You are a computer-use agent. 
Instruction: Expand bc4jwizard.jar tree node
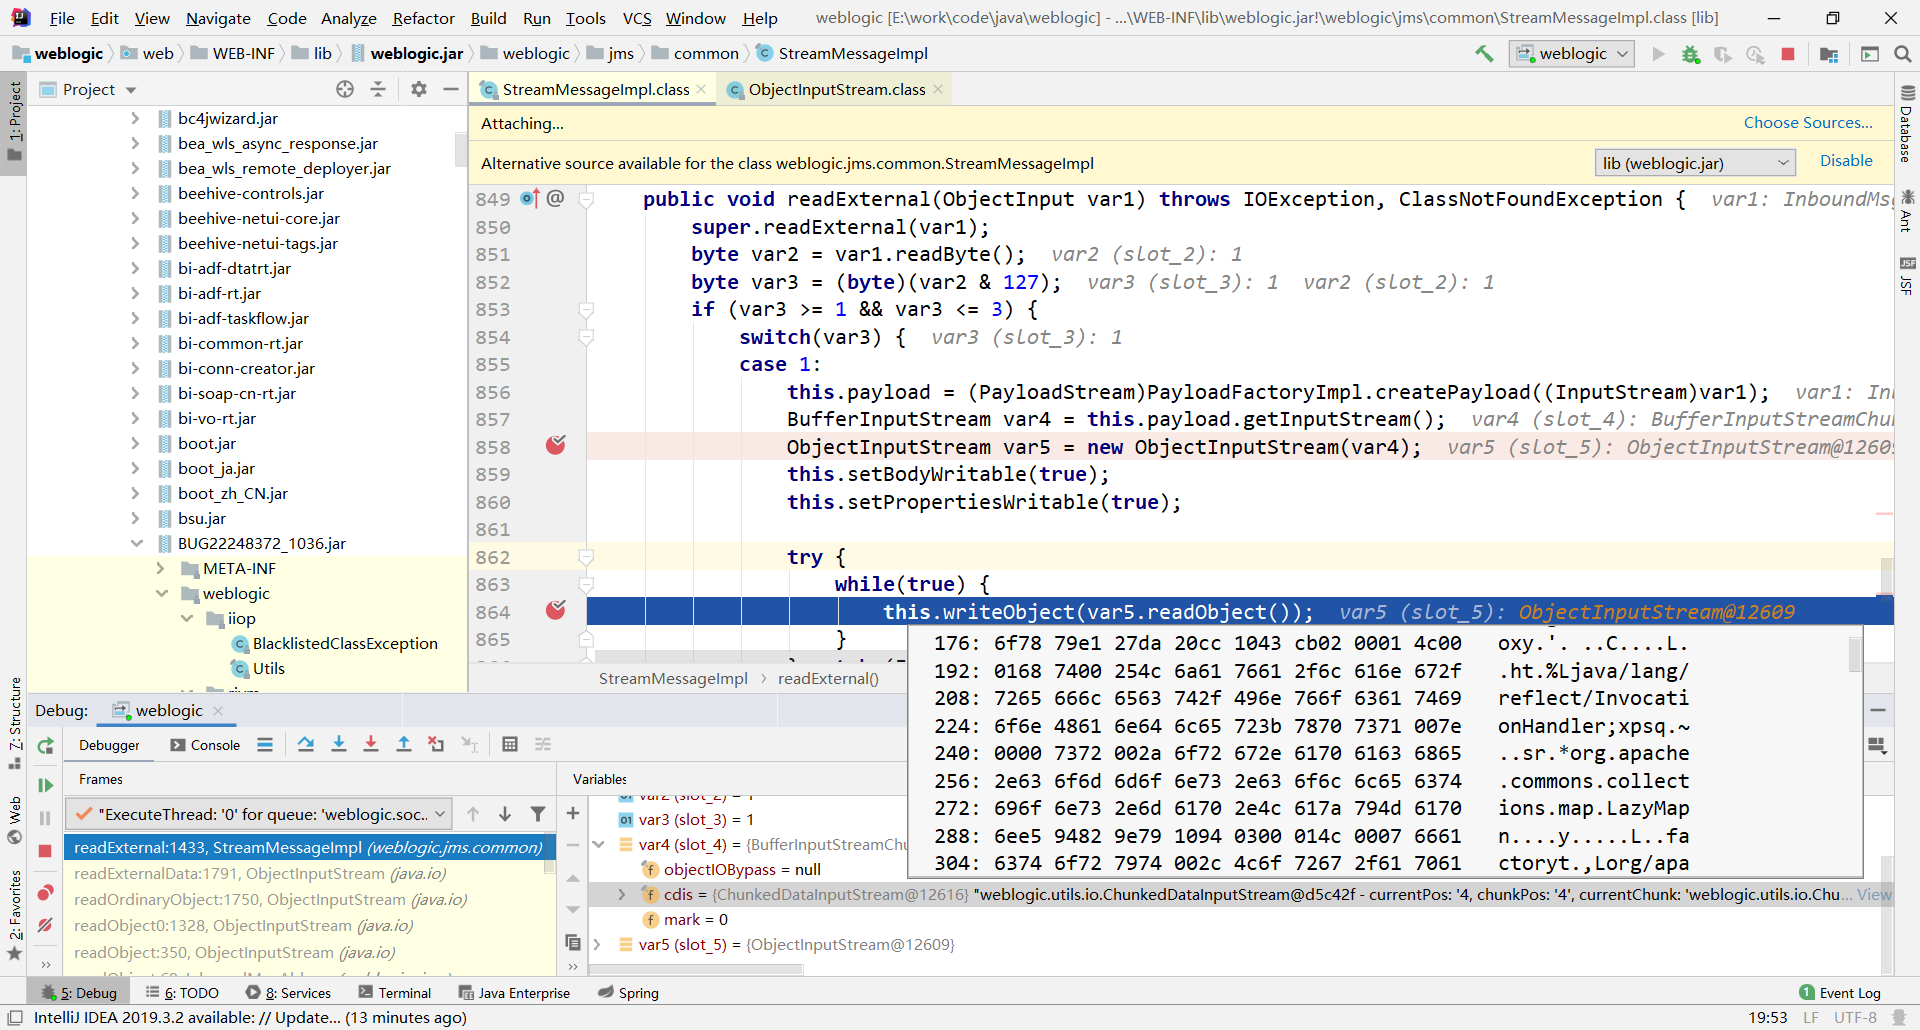(136, 118)
